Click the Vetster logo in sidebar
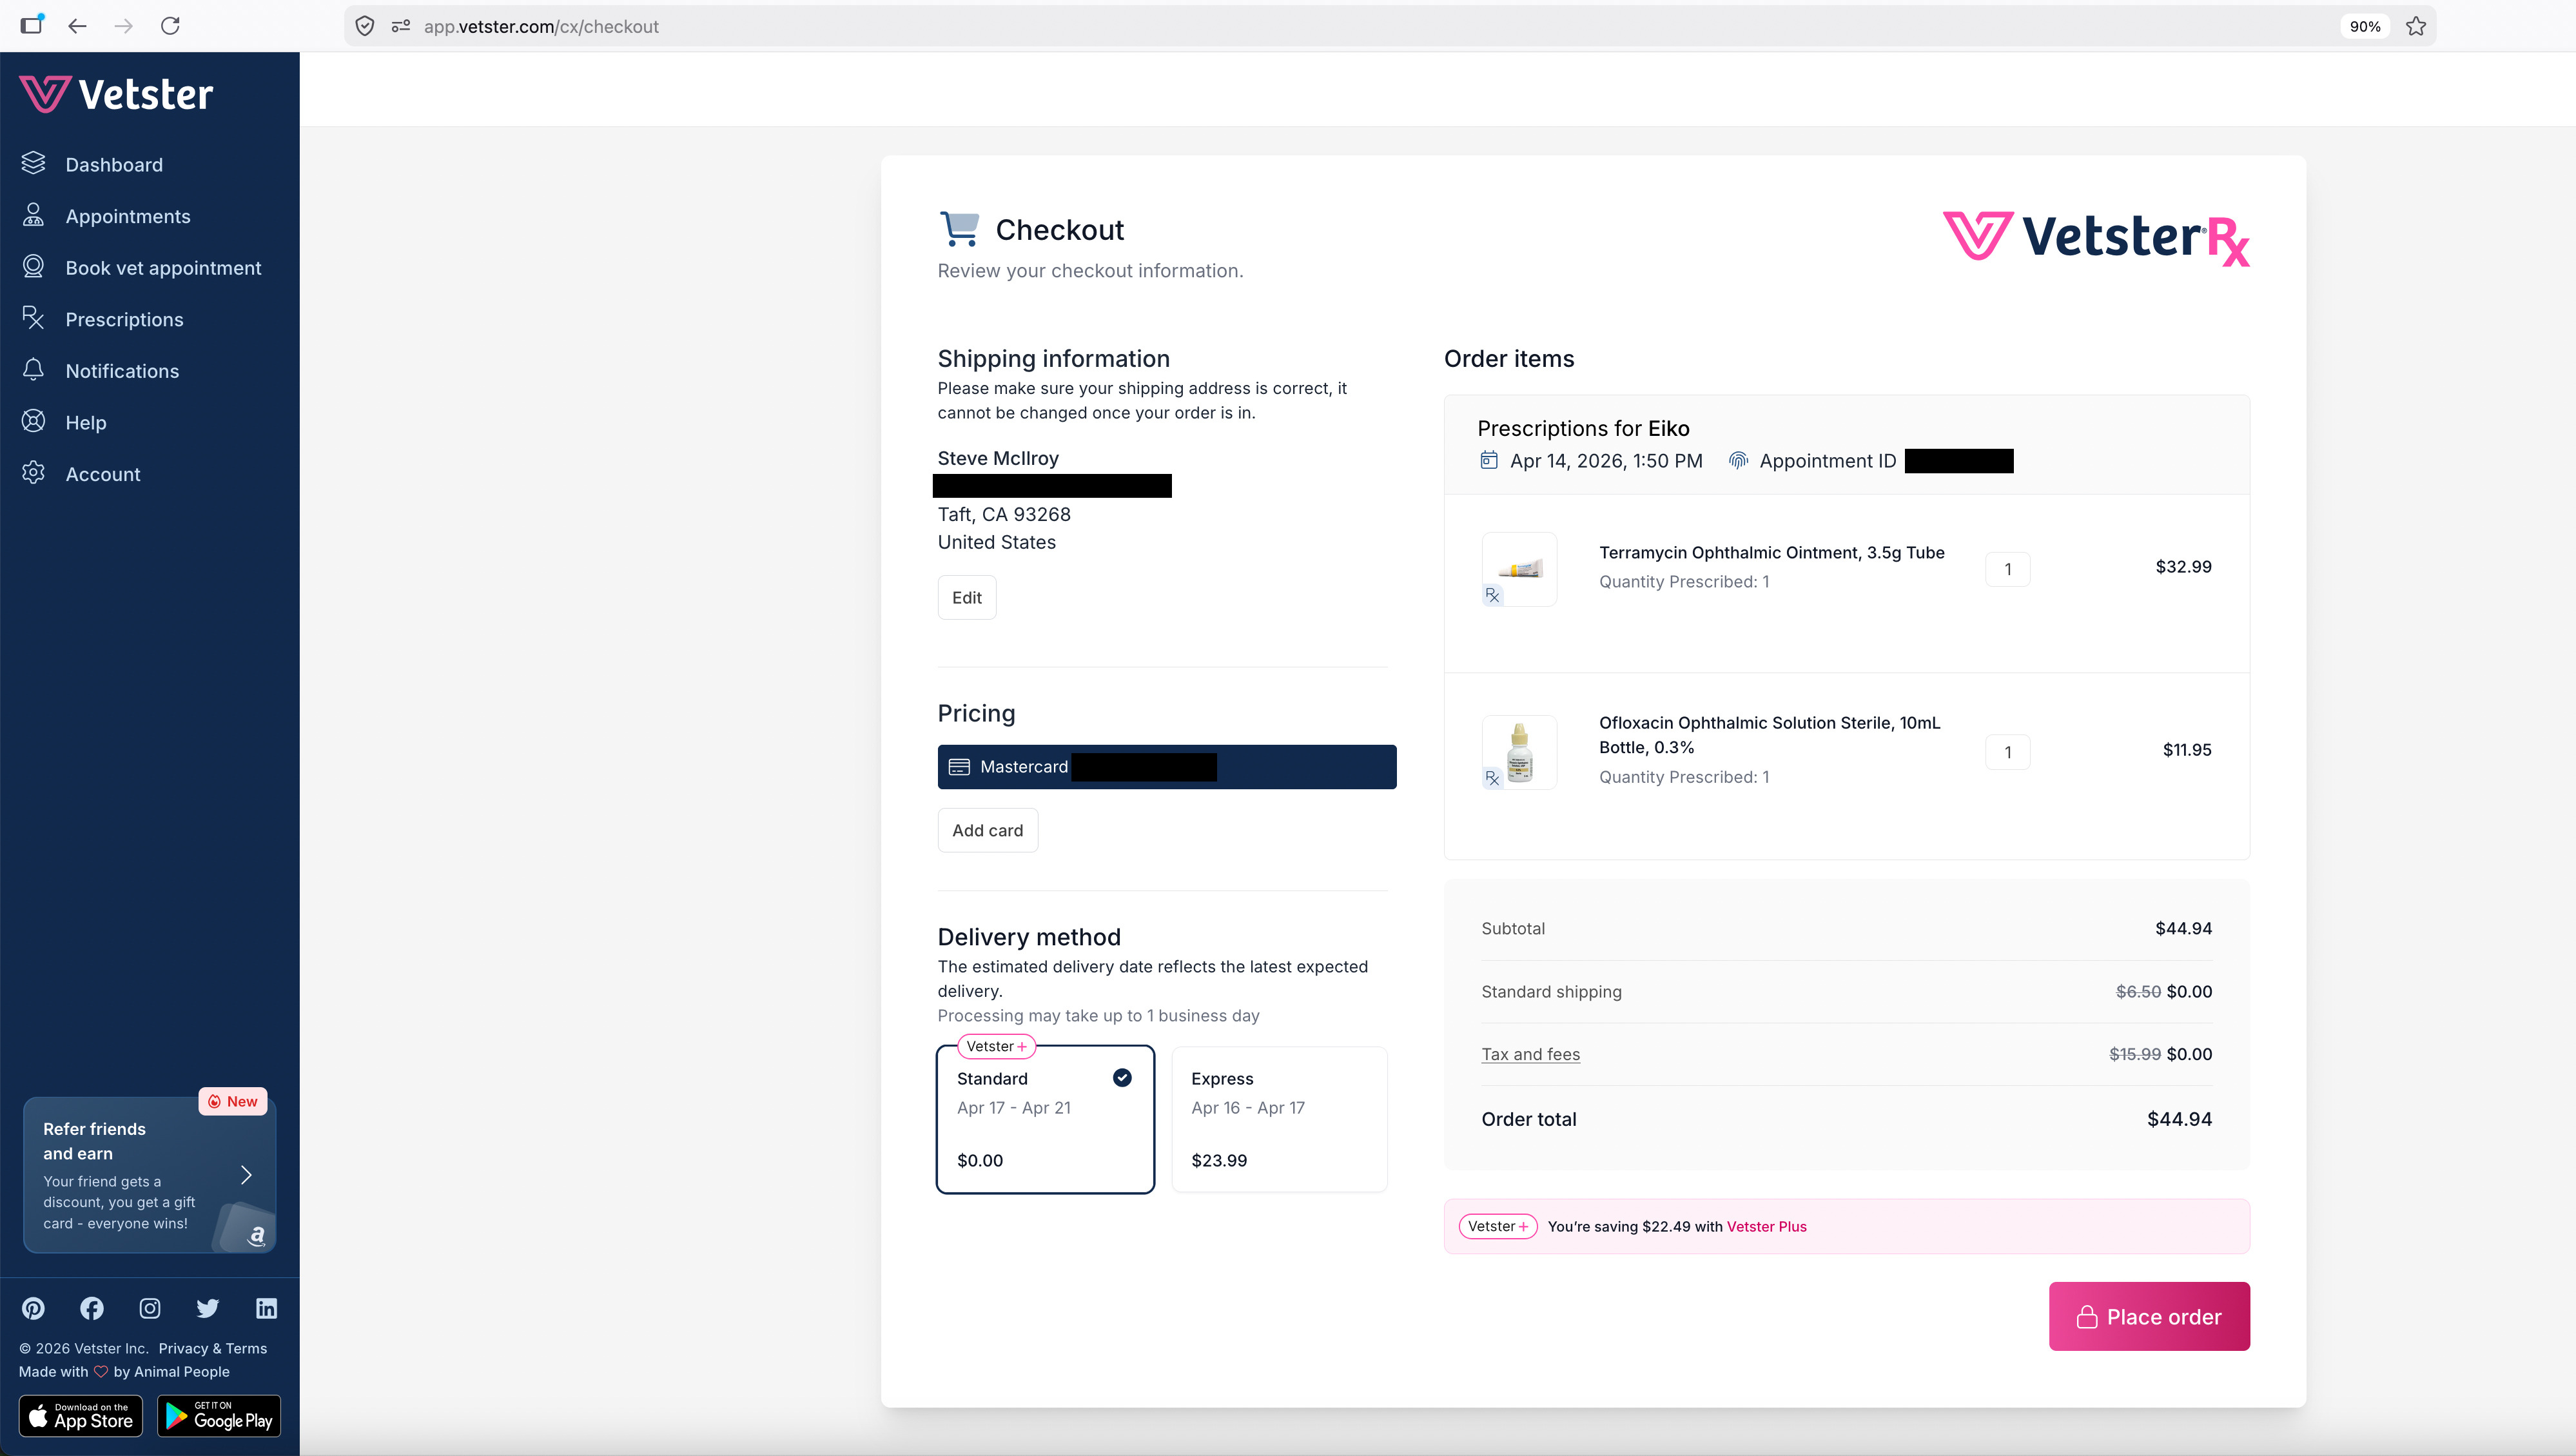 click(x=116, y=94)
